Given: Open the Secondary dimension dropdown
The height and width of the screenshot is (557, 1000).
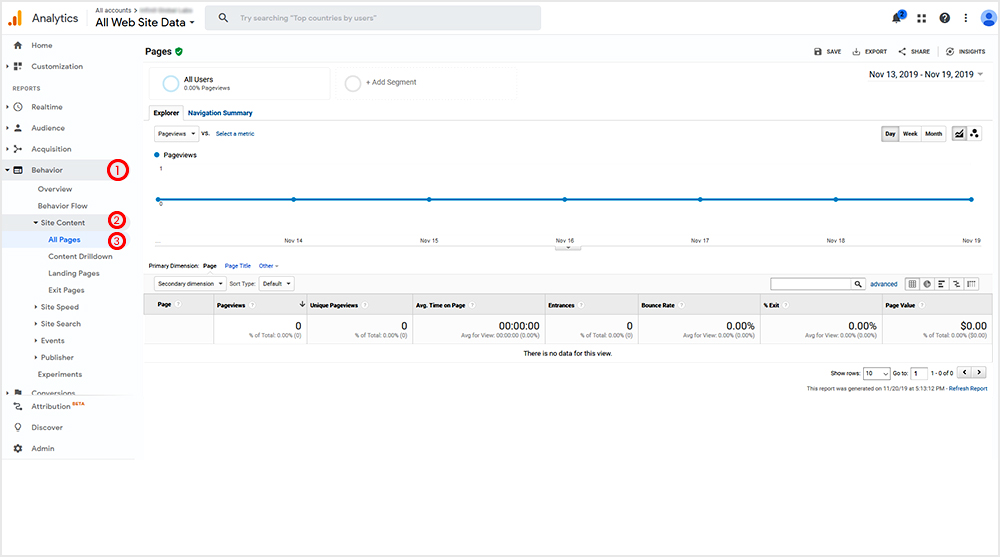Looking at the screenshot, I should 190,284.
